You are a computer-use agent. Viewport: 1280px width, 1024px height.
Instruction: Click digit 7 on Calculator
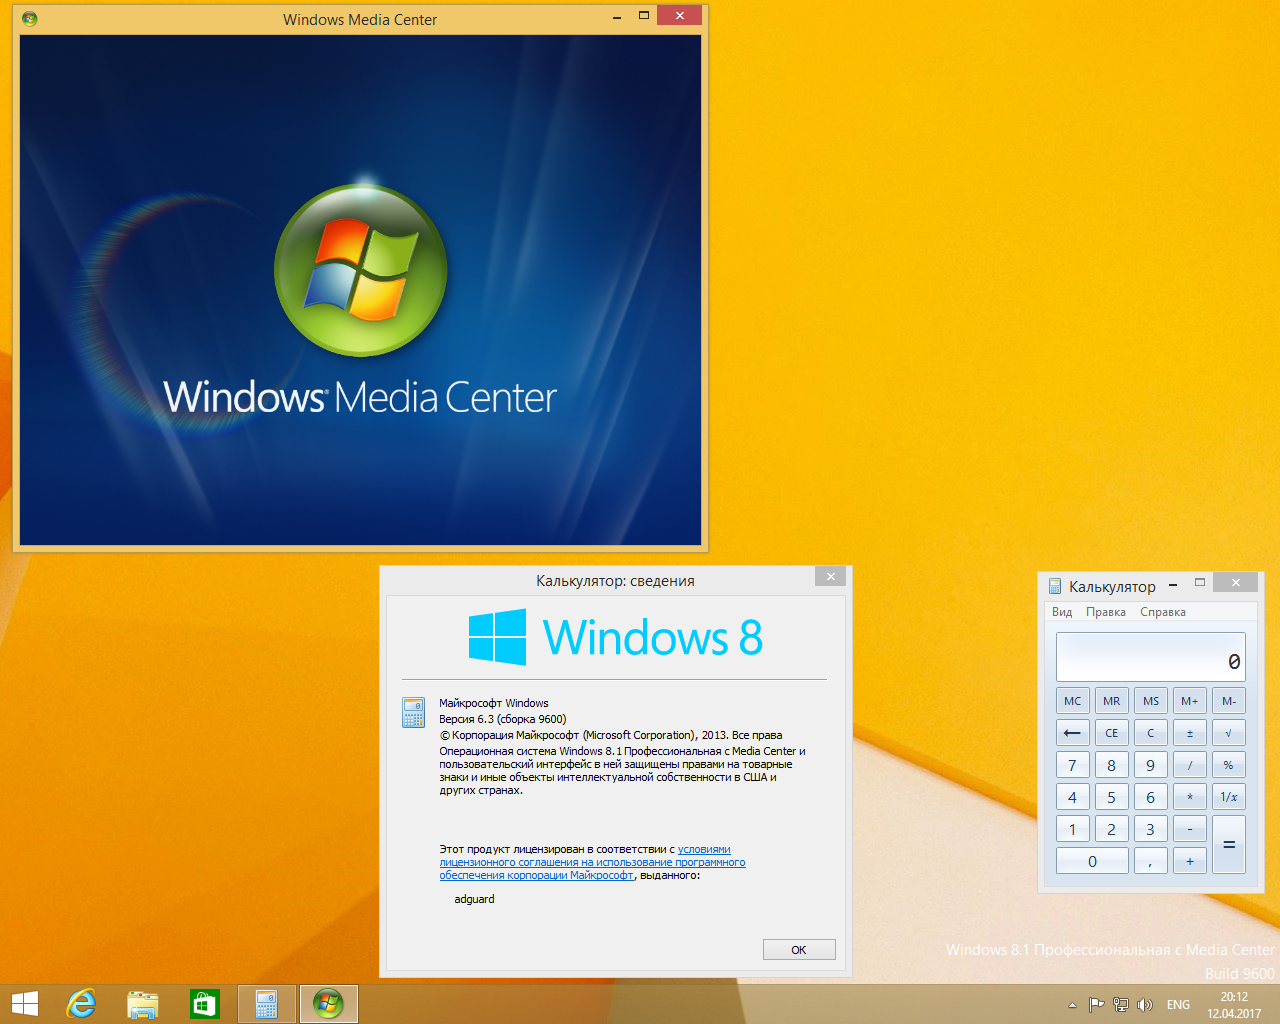1073,765
